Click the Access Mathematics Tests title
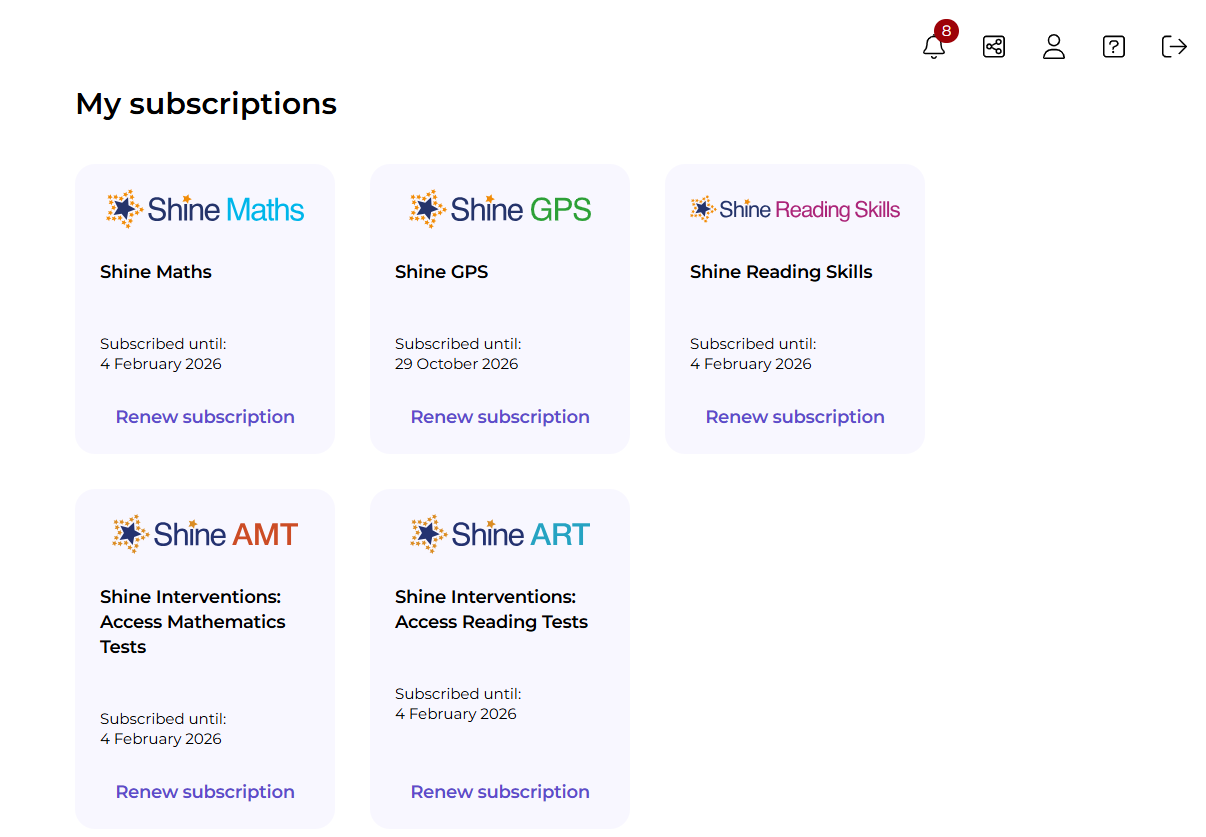 click(192, 622)
